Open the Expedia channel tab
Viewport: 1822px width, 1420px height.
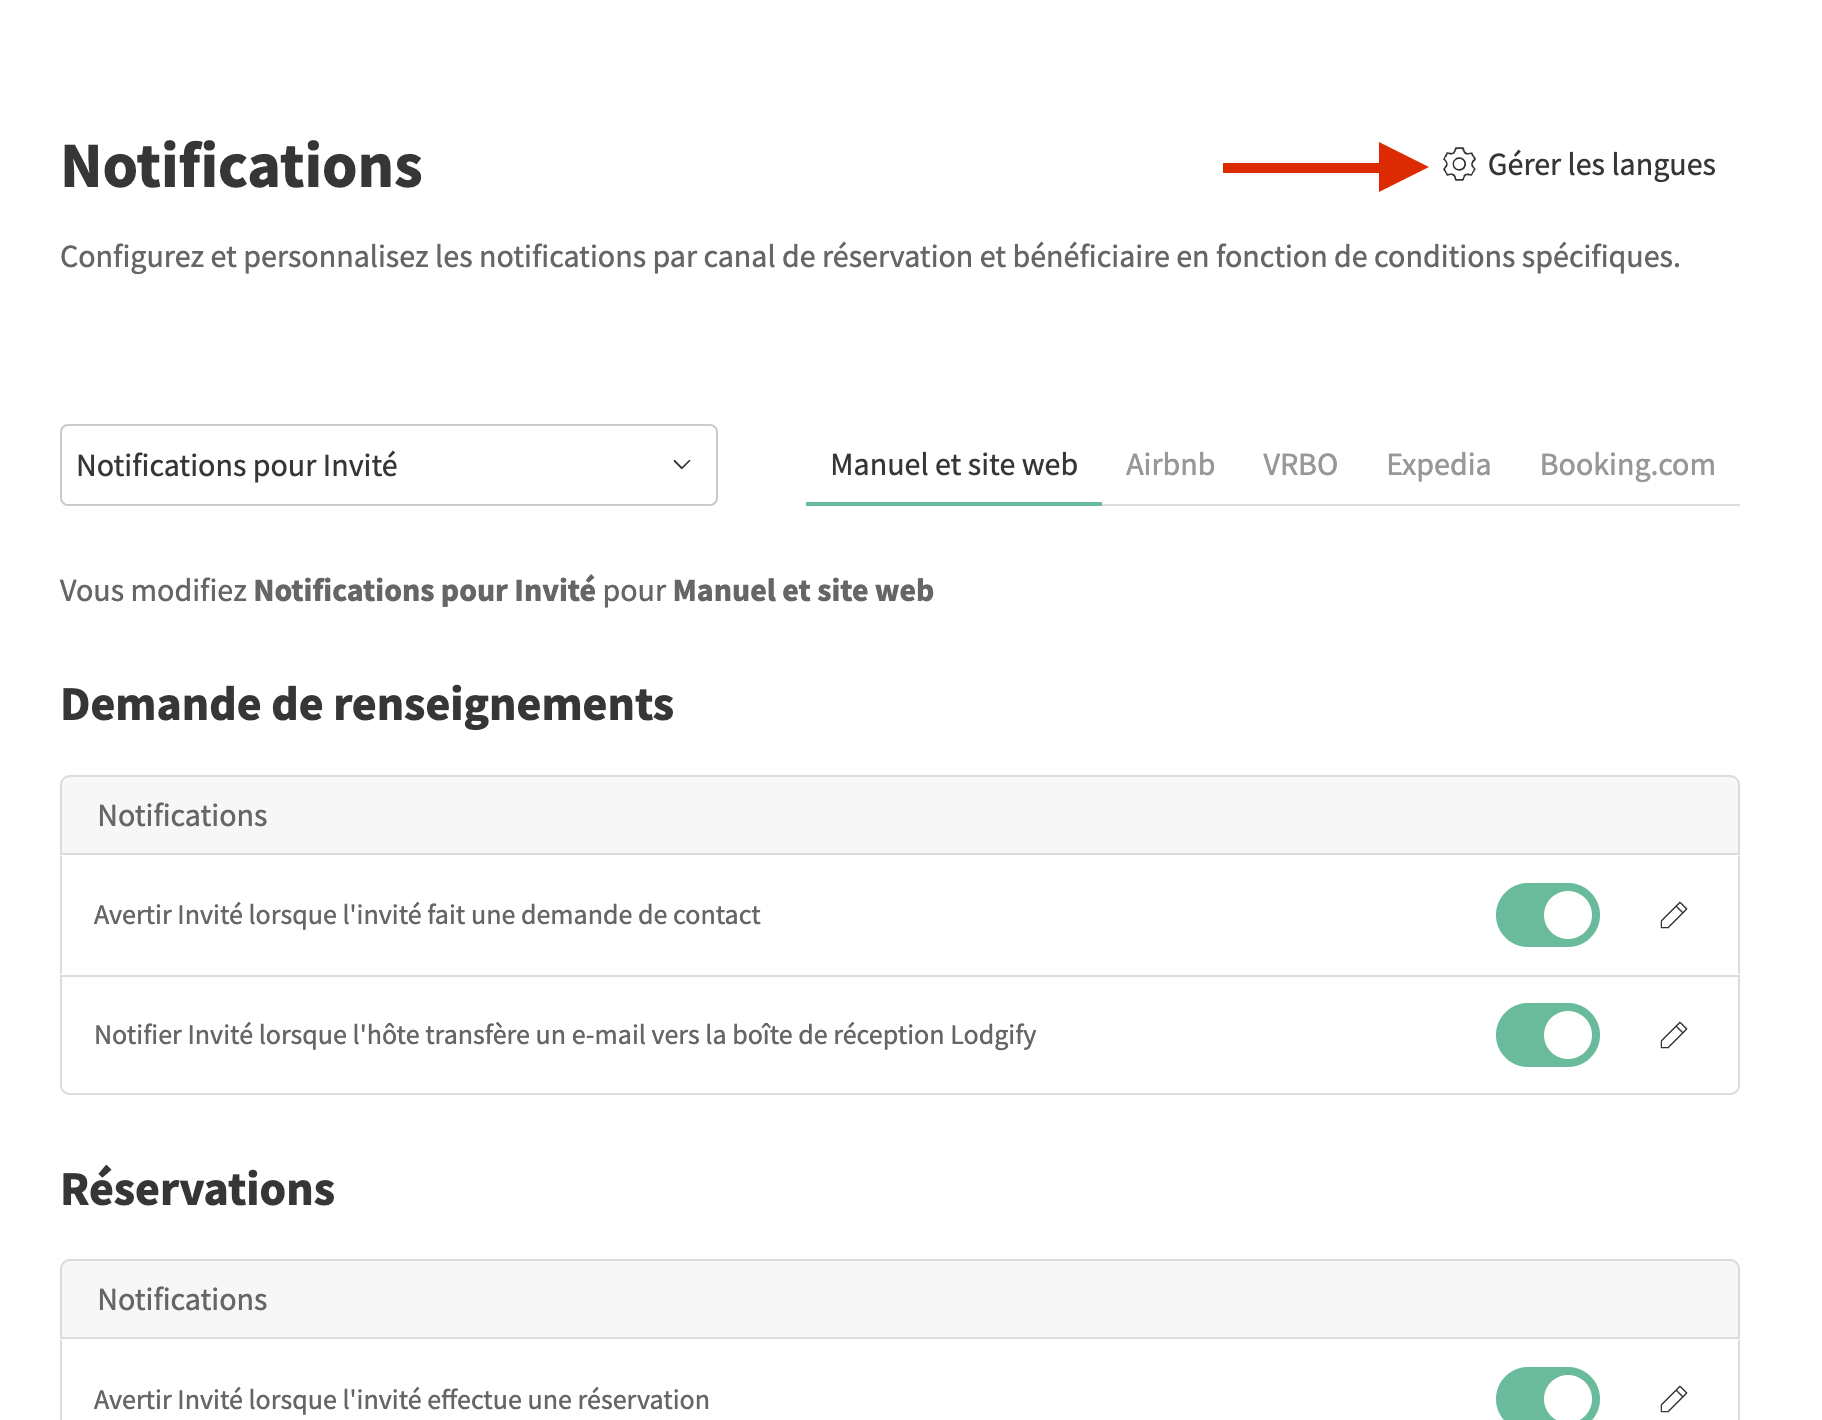[x=1437, y=465]
